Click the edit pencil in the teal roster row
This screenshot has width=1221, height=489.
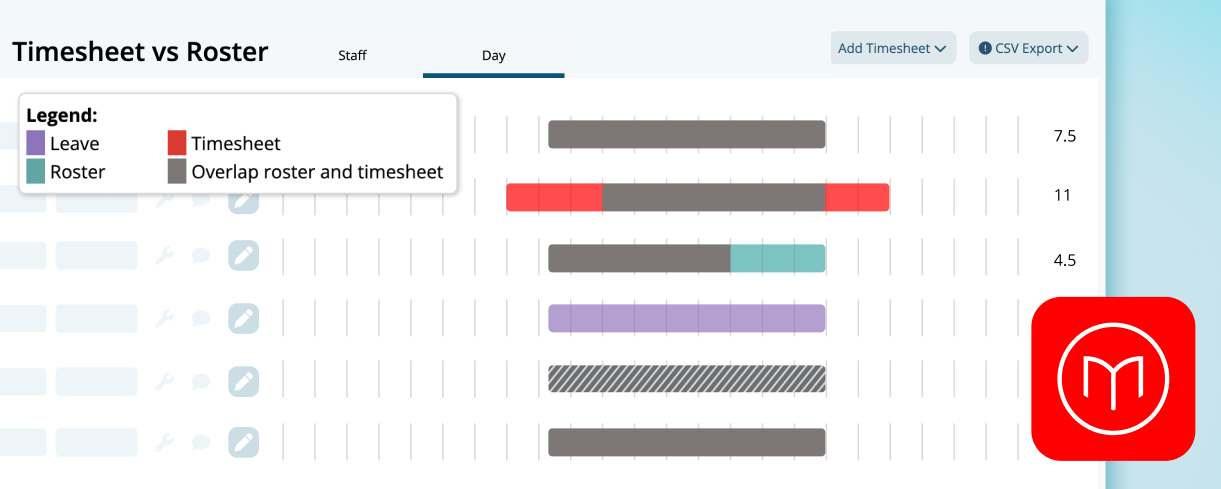coord(243,256)
